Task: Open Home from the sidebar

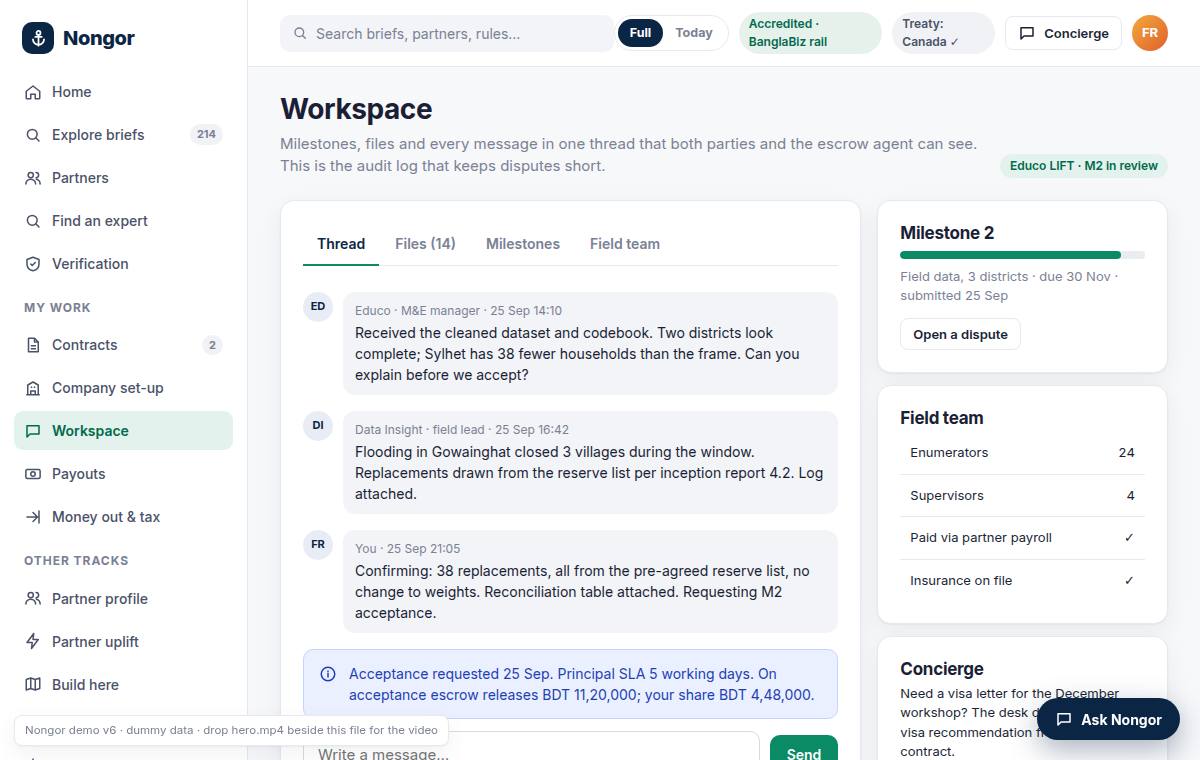Action: pos(123,92)
